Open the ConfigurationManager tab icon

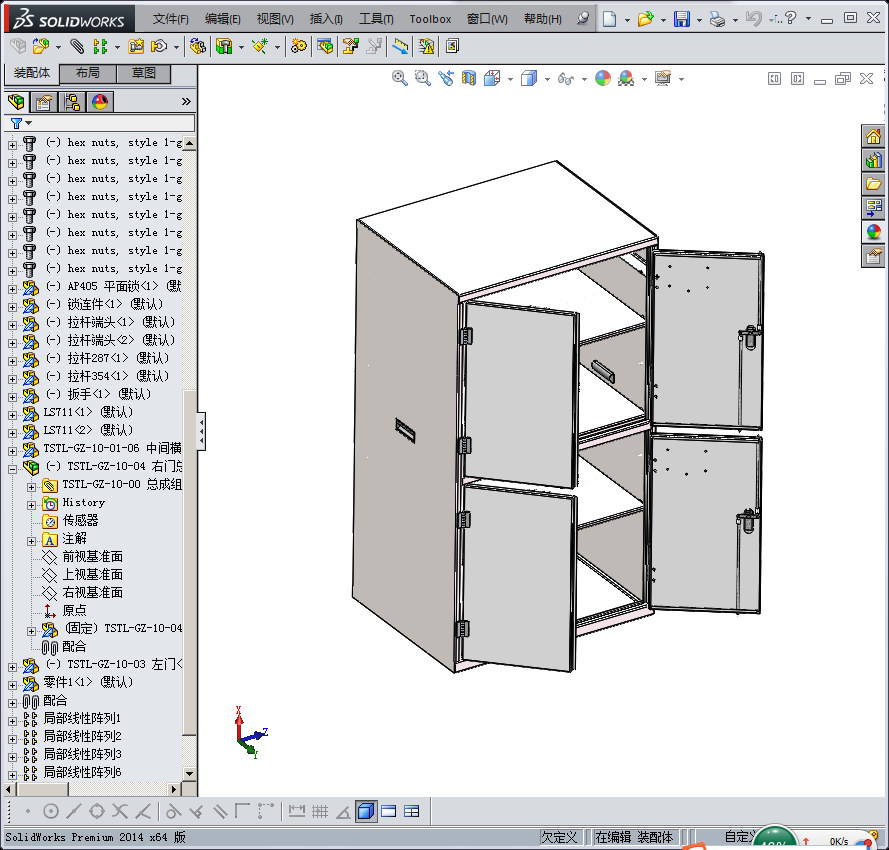pos(72,102)
